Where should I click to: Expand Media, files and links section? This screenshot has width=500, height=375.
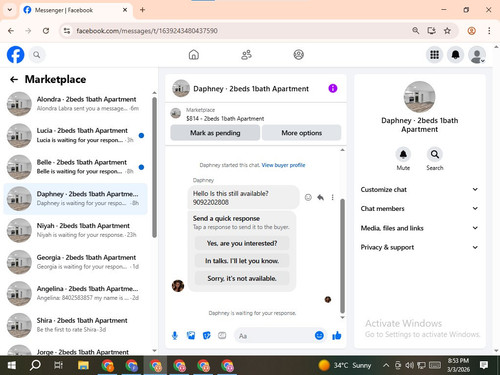(x=419, y=228)
